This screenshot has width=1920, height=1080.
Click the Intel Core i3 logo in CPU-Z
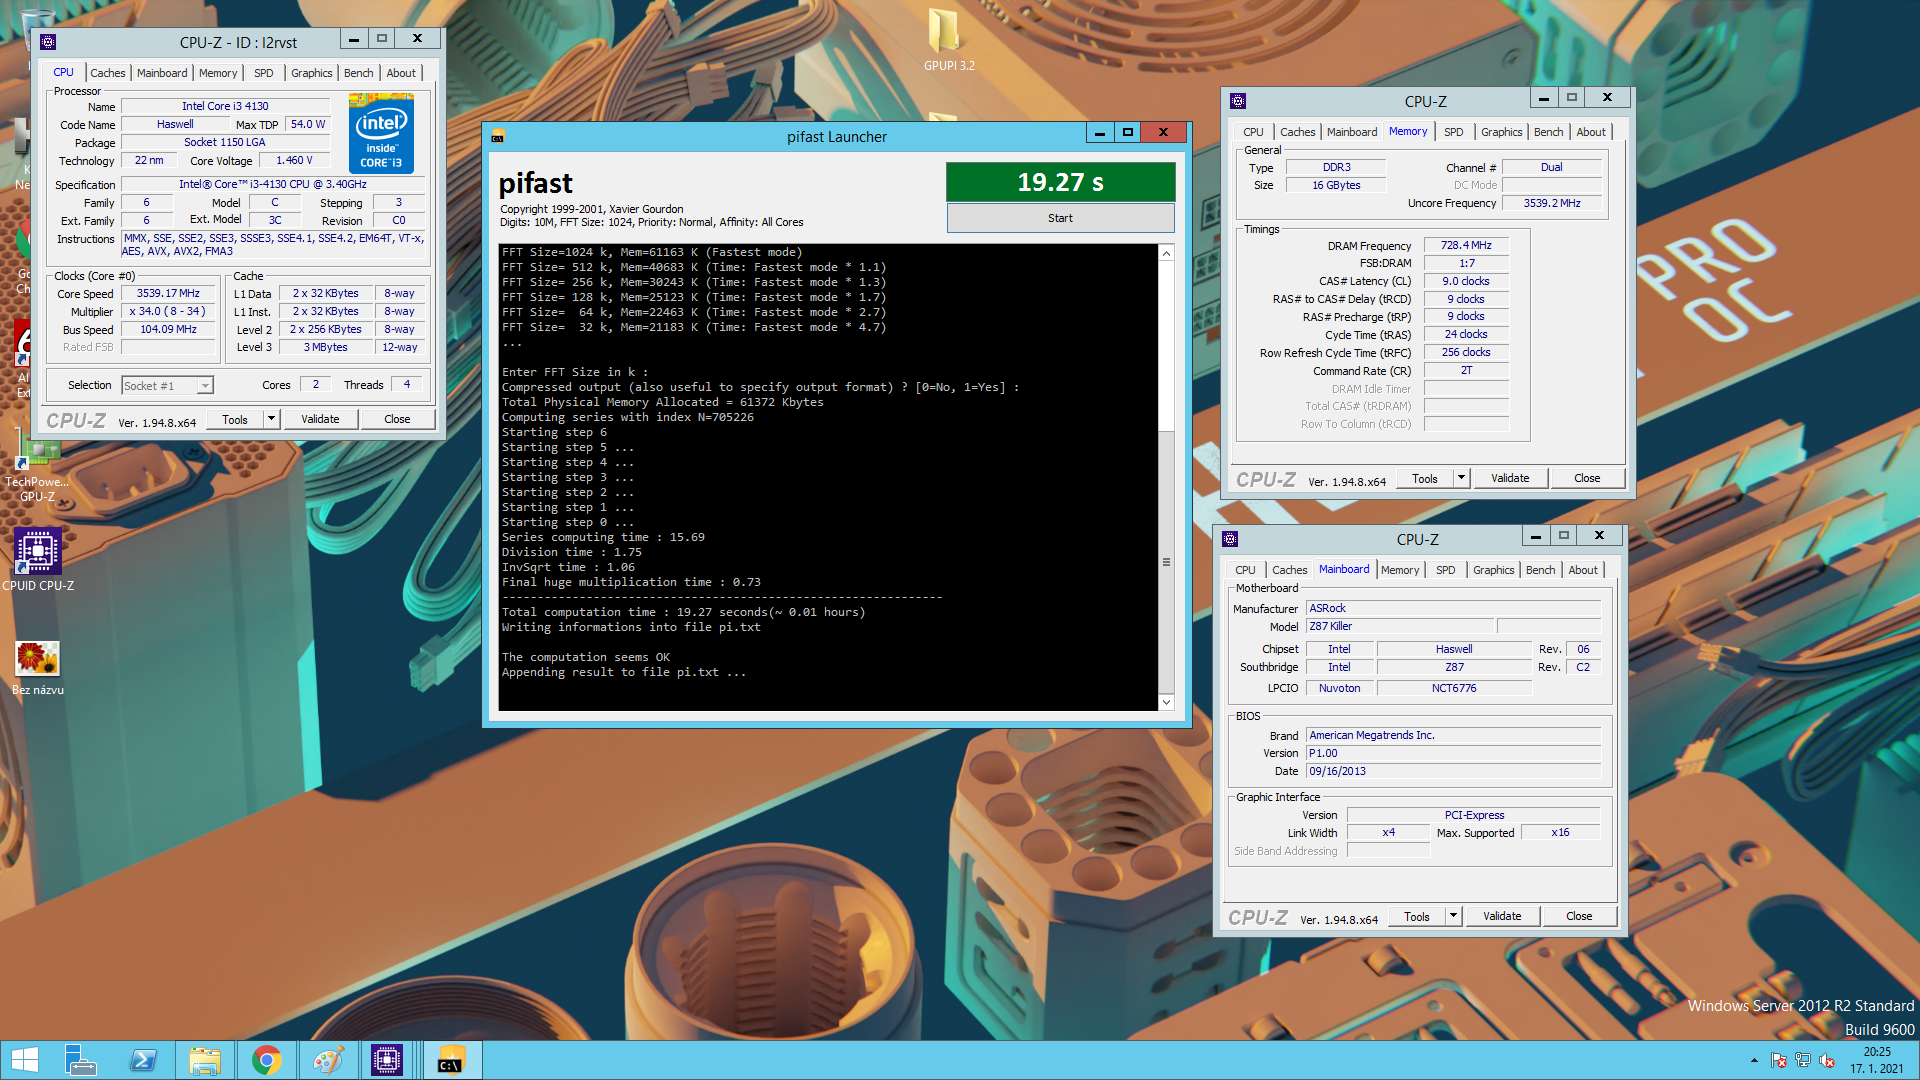click(x=381, y=133)
